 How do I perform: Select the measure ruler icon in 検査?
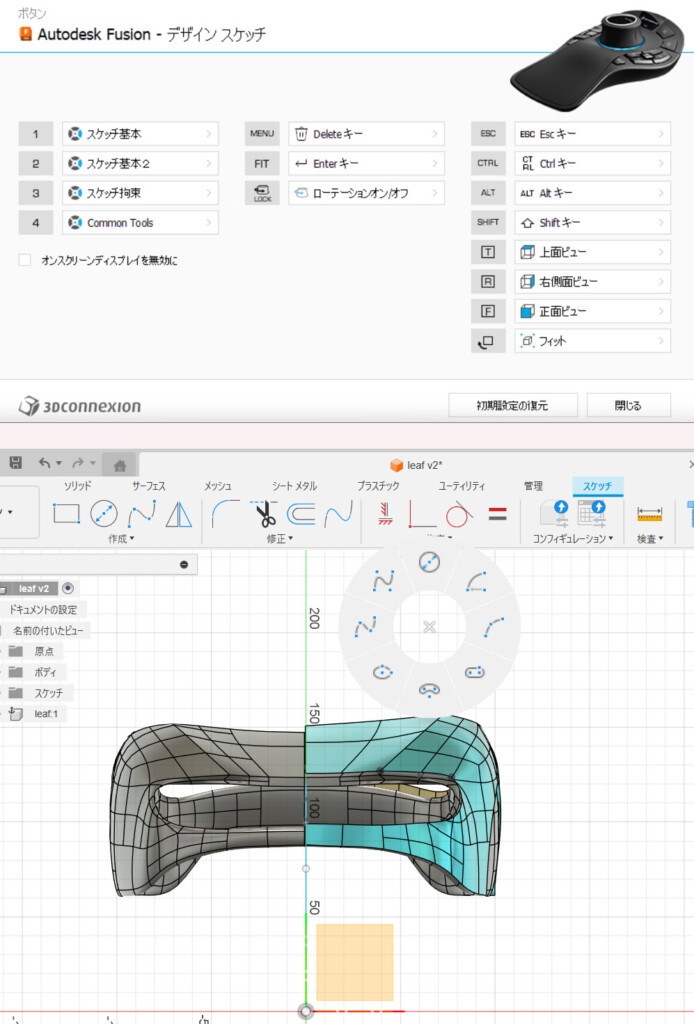pos(650,514)
